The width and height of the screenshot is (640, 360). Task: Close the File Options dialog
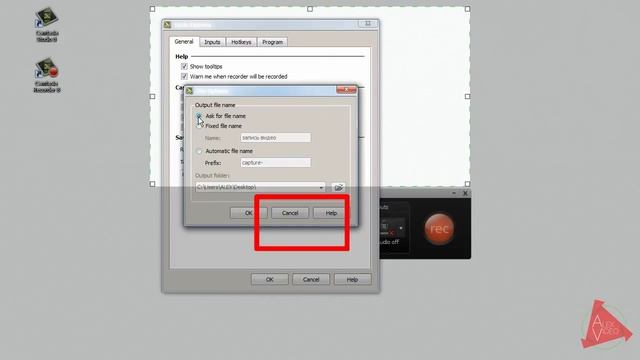pos(346,90)
